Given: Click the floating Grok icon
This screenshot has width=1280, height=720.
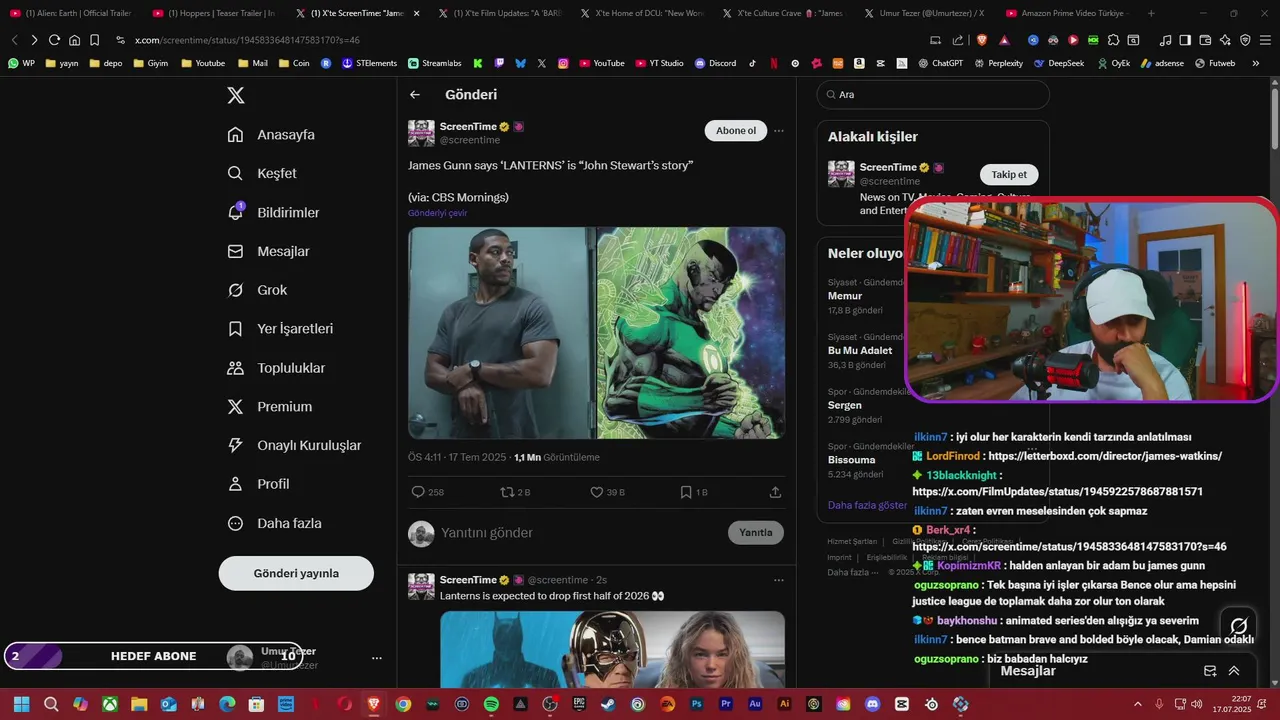Looking at the screenshot, I should 1239,626.
